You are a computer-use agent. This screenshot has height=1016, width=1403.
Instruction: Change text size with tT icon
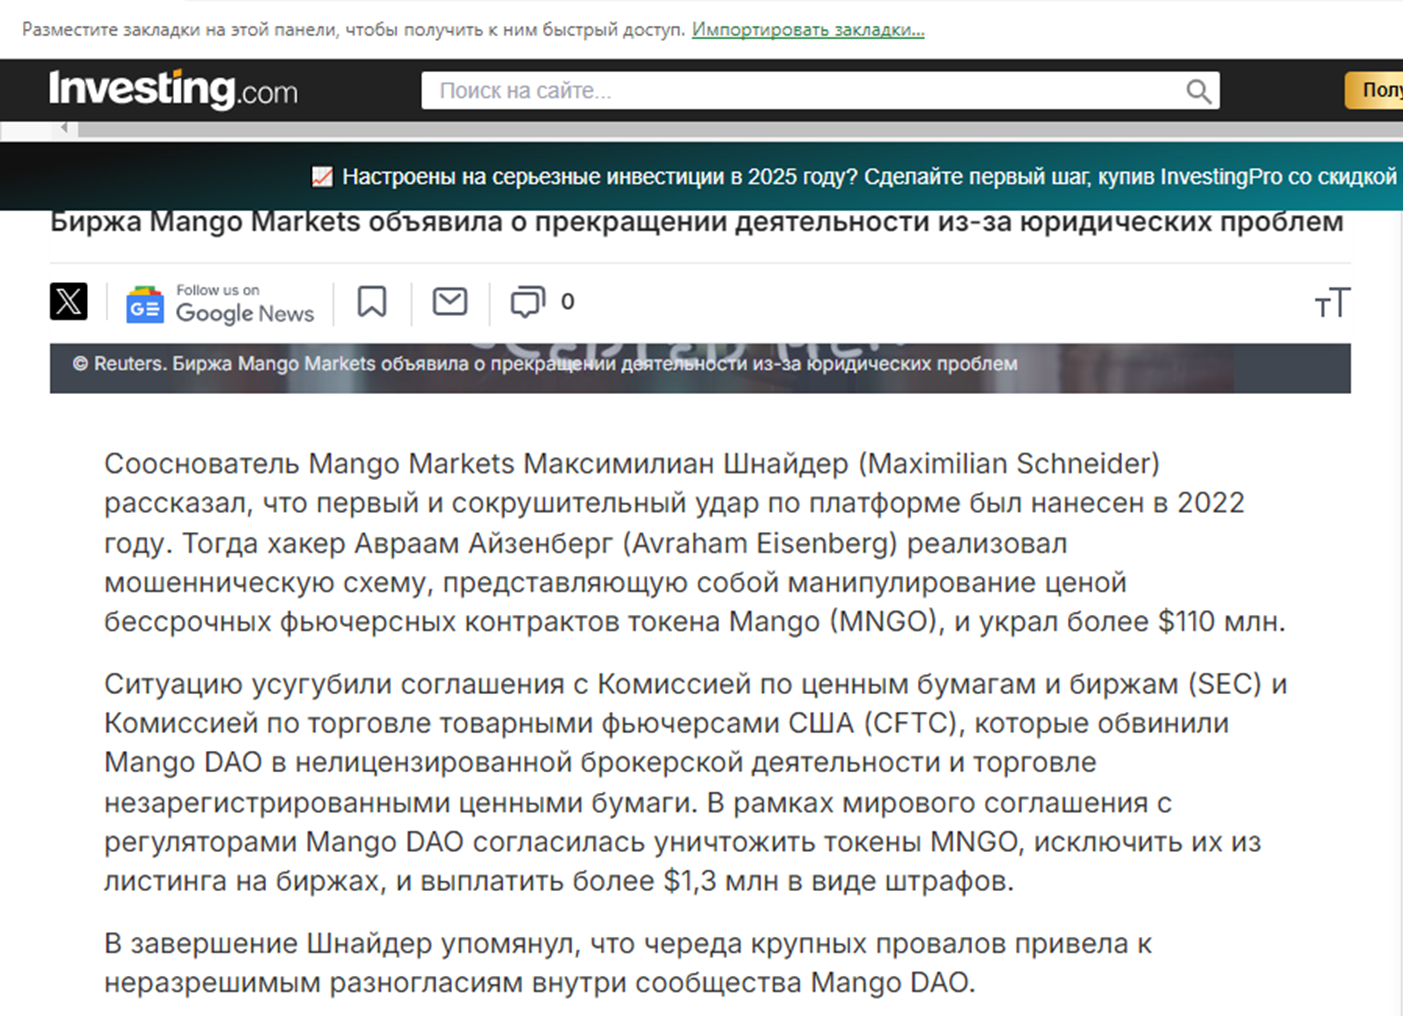coord(1332,302)
